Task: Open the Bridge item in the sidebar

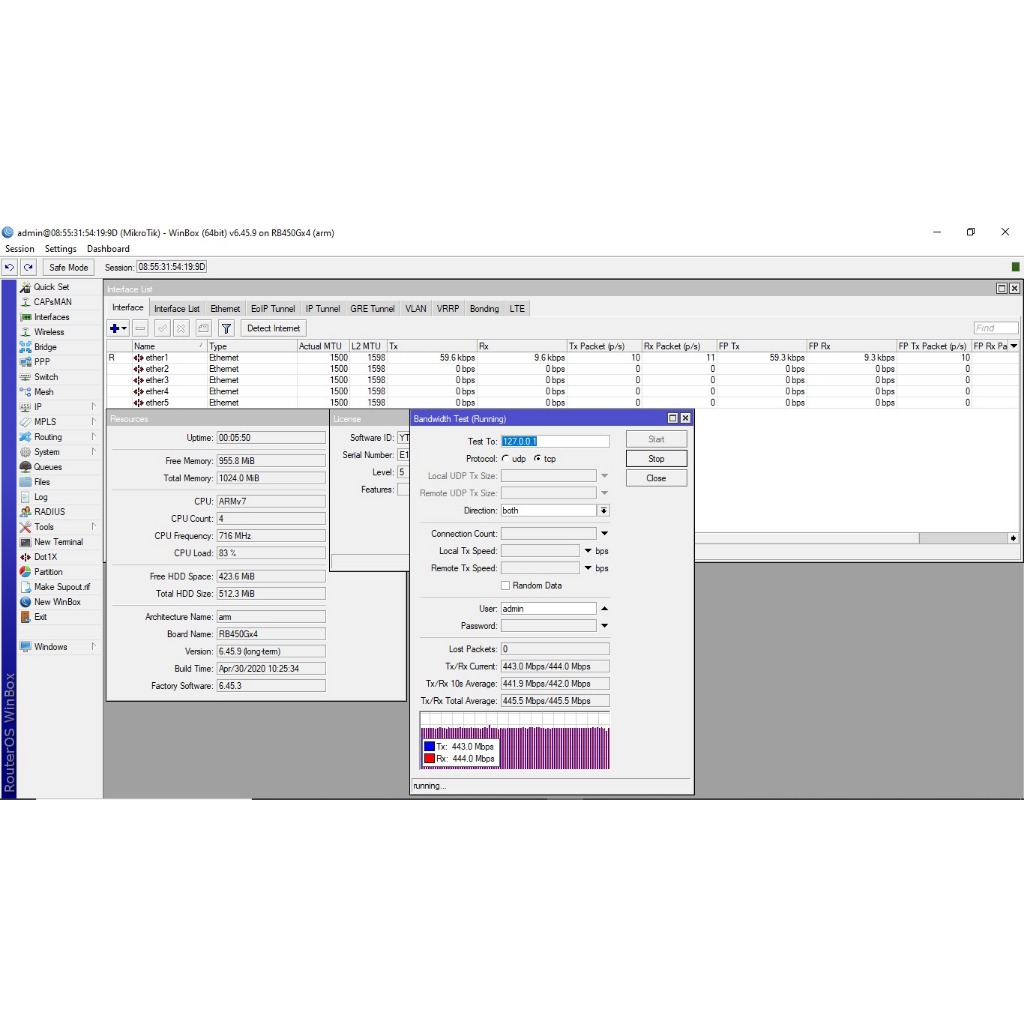Action: tap(45, 347)
